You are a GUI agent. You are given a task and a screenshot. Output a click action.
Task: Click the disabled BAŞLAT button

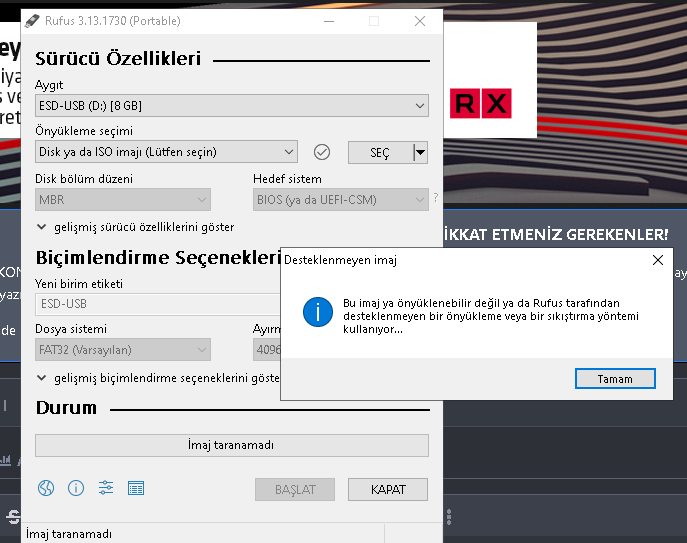[295, 490]
